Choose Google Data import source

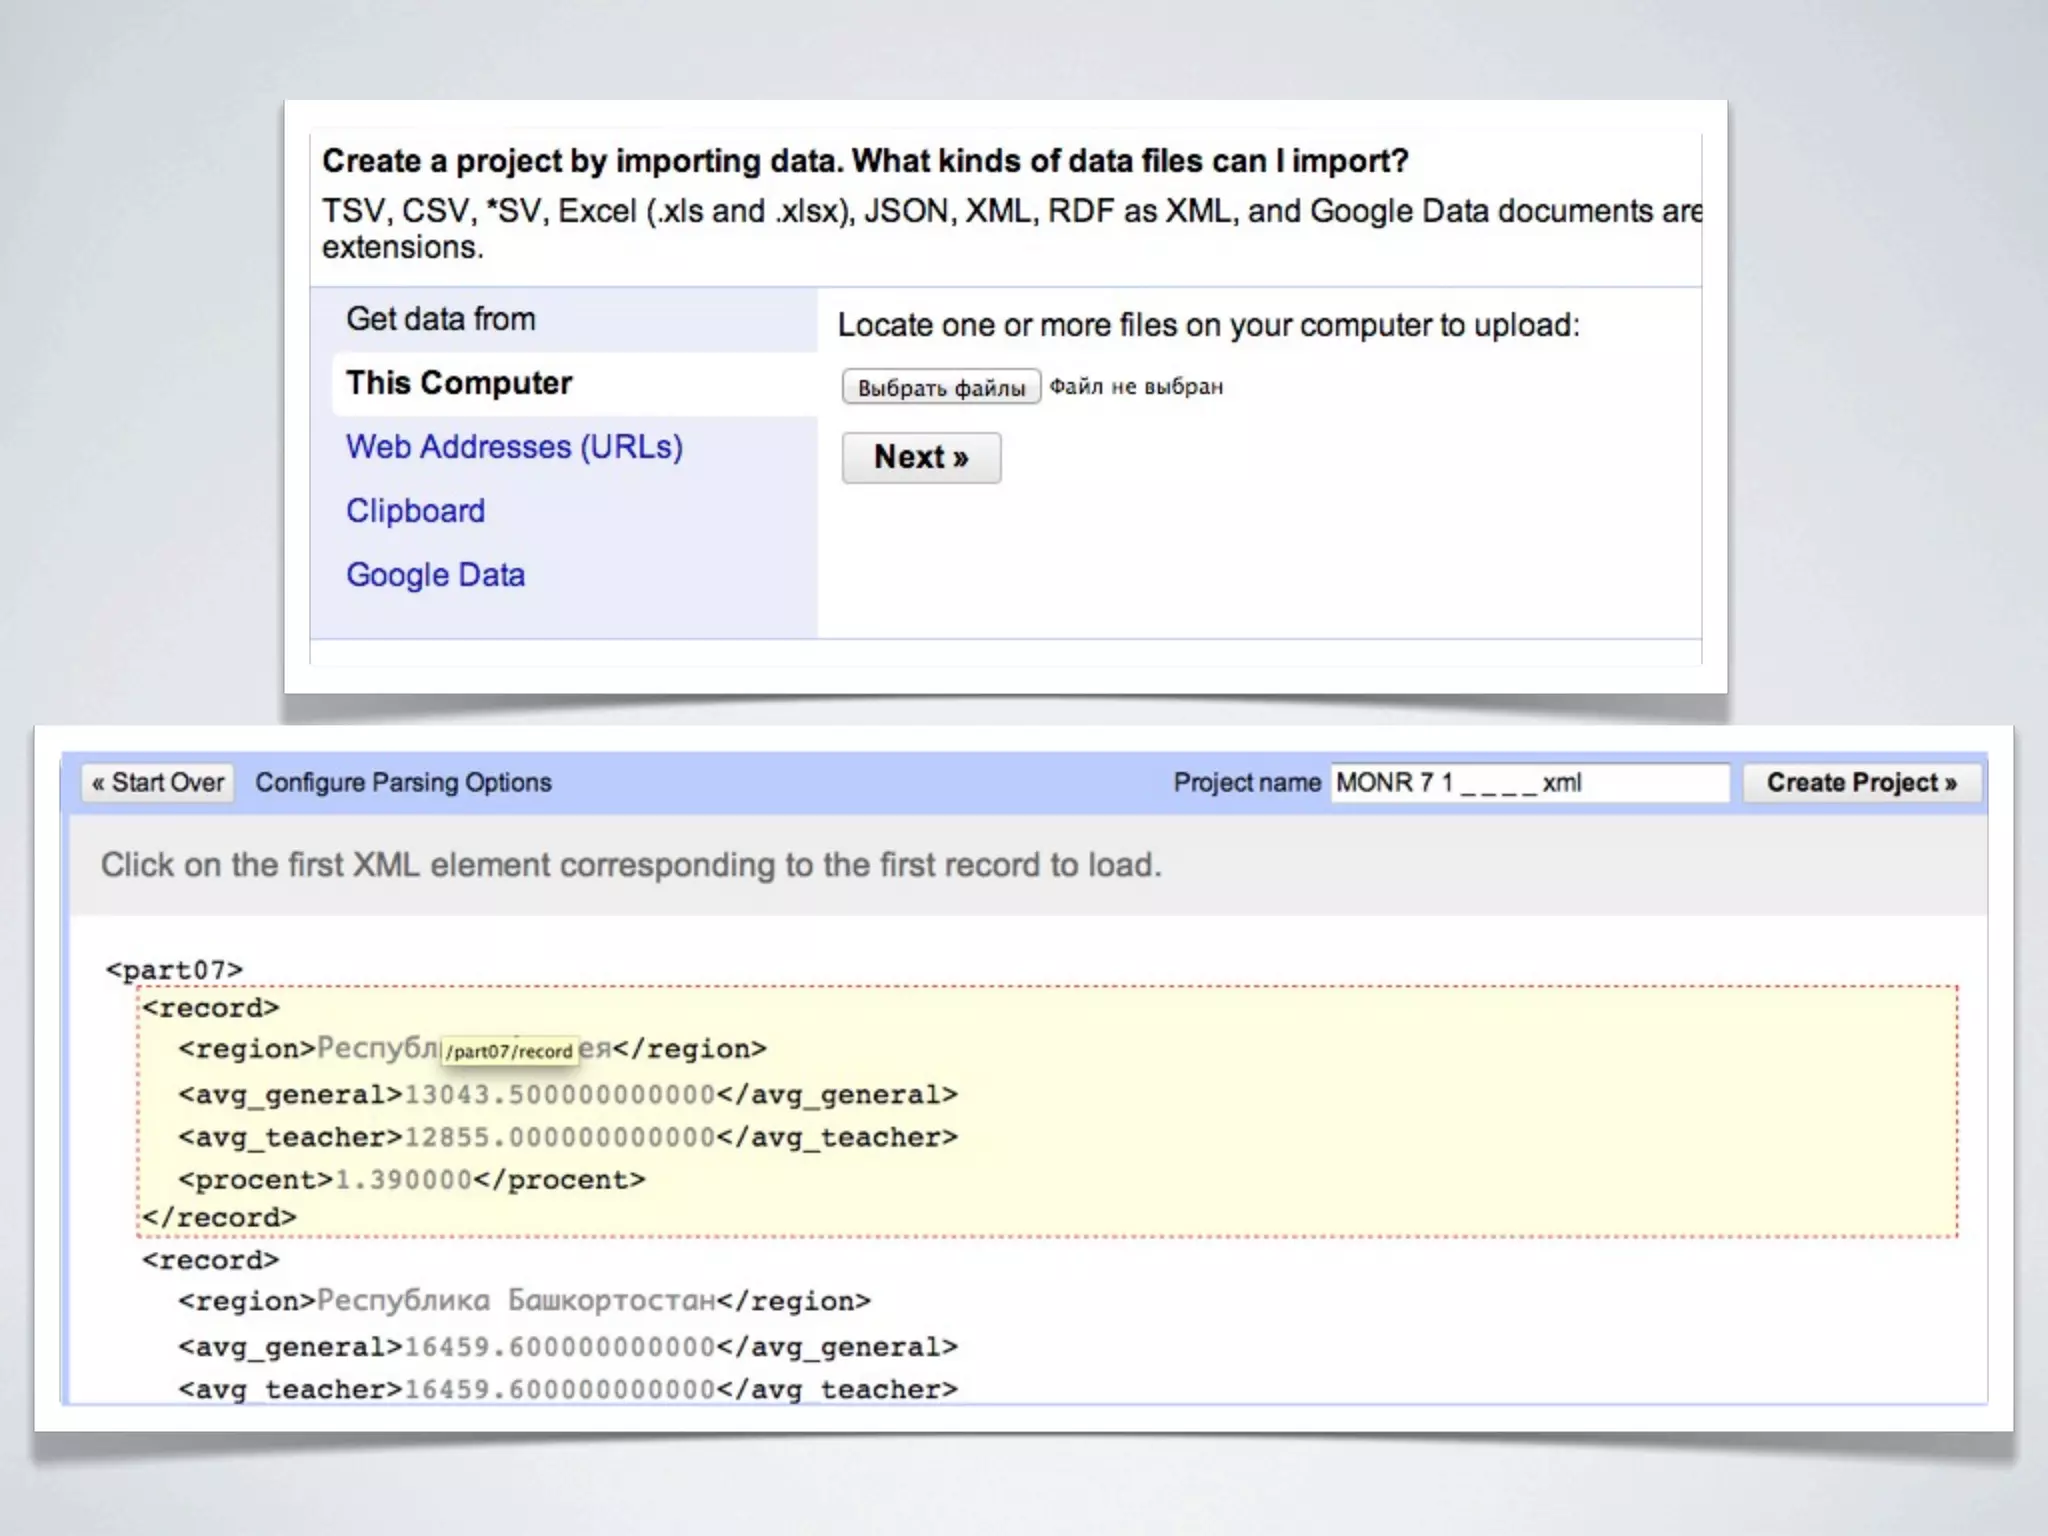pos(435,575)
